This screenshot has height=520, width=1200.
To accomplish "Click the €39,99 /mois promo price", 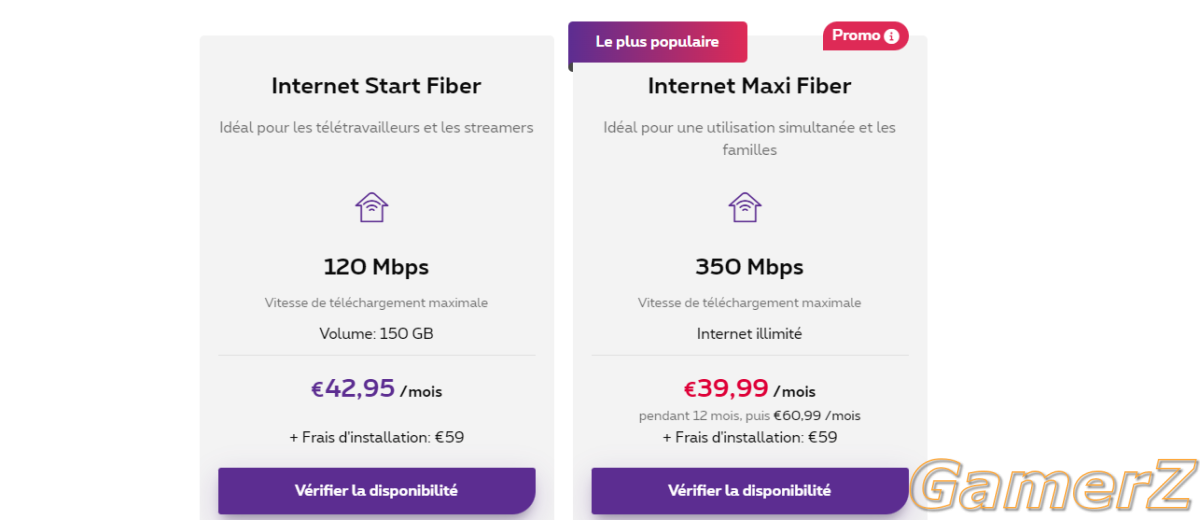I will (x=750, y=389).
